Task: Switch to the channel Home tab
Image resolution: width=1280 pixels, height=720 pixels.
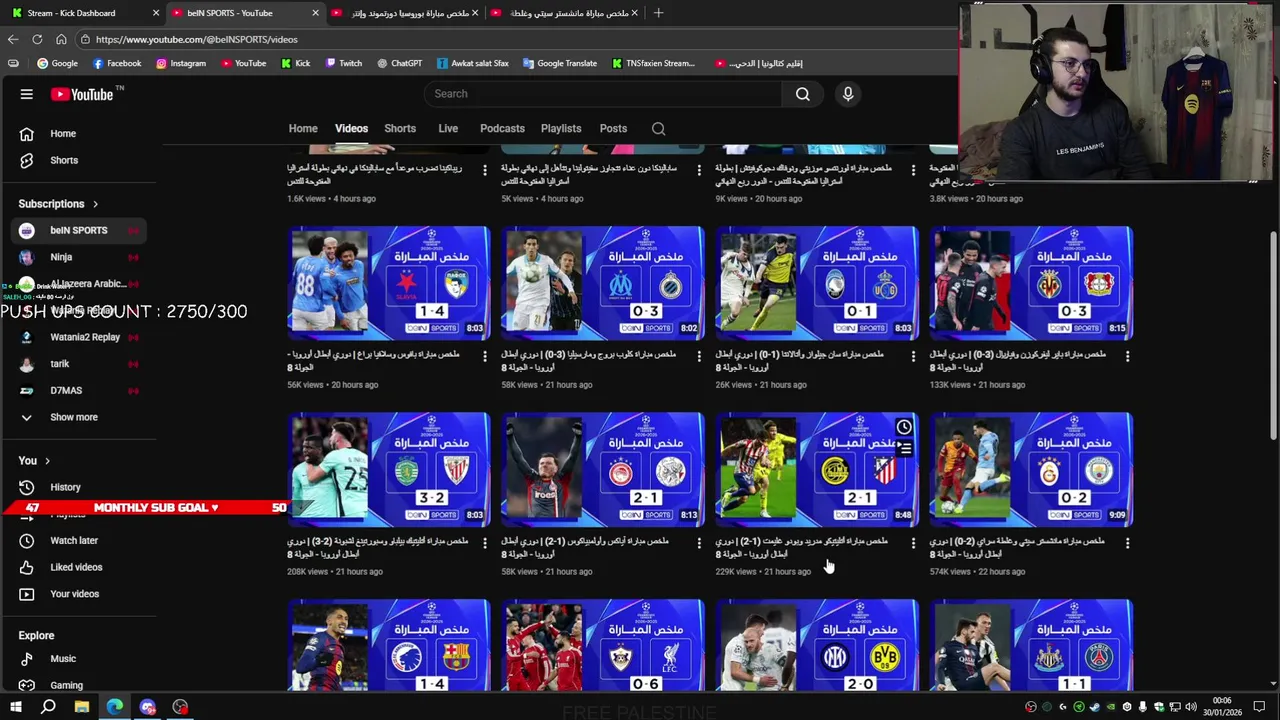Action: pos(303,129)
